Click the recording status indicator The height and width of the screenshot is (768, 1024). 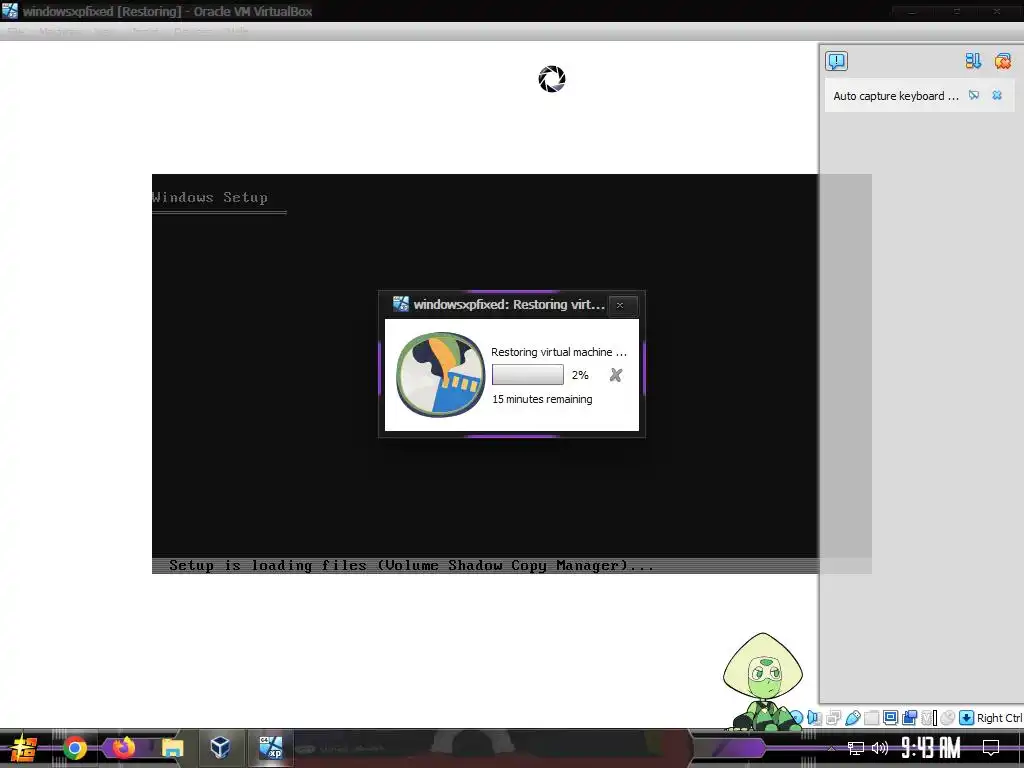click(910, 718)
